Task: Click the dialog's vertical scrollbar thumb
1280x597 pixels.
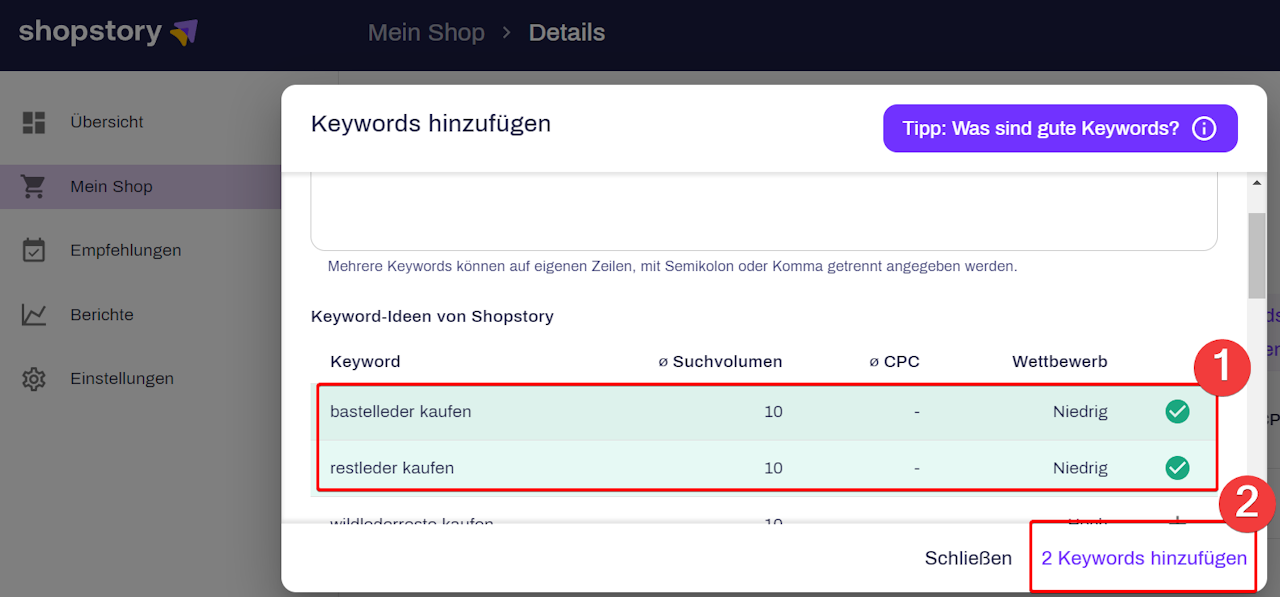Action: [x=1256, y=255]
